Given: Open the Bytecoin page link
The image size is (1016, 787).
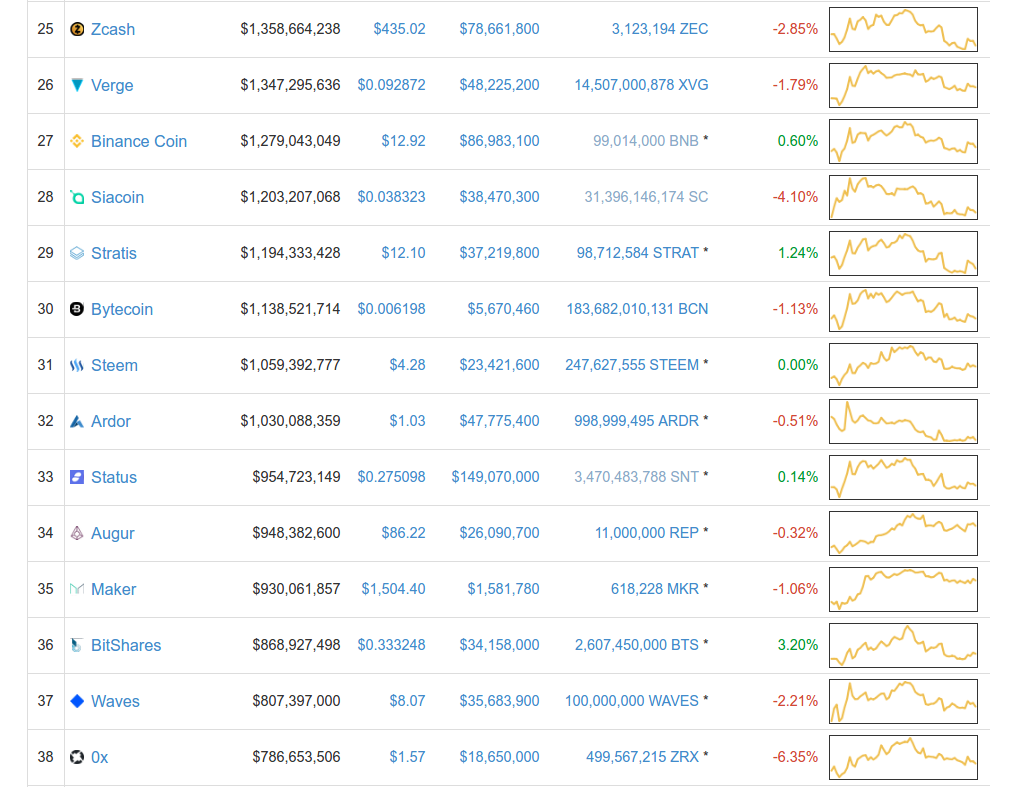Looking at the screenshot, I should coord(122,310).
